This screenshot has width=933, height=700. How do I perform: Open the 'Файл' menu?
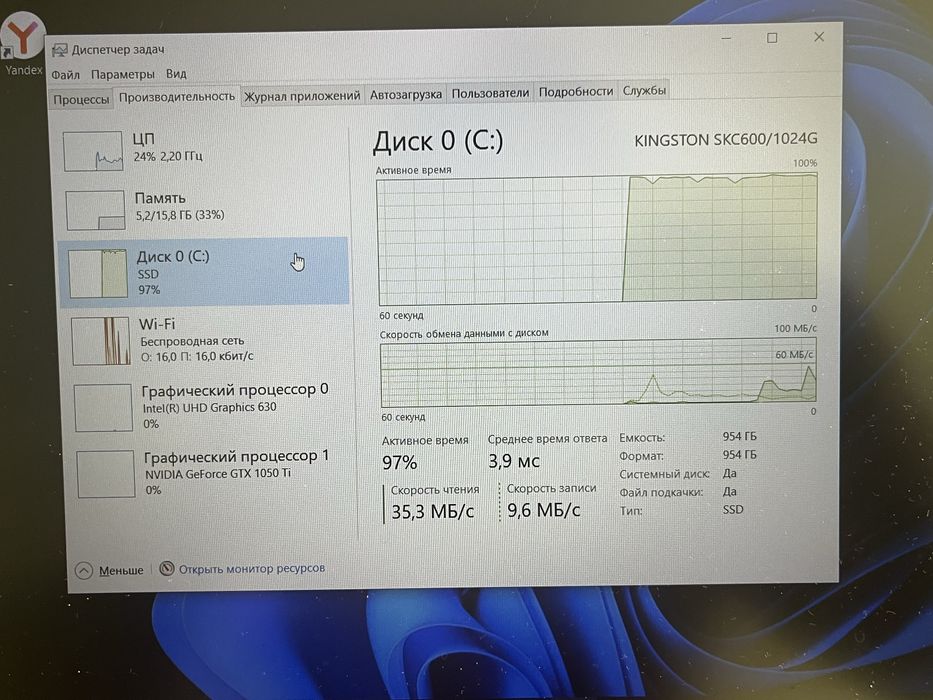[65, 74]
